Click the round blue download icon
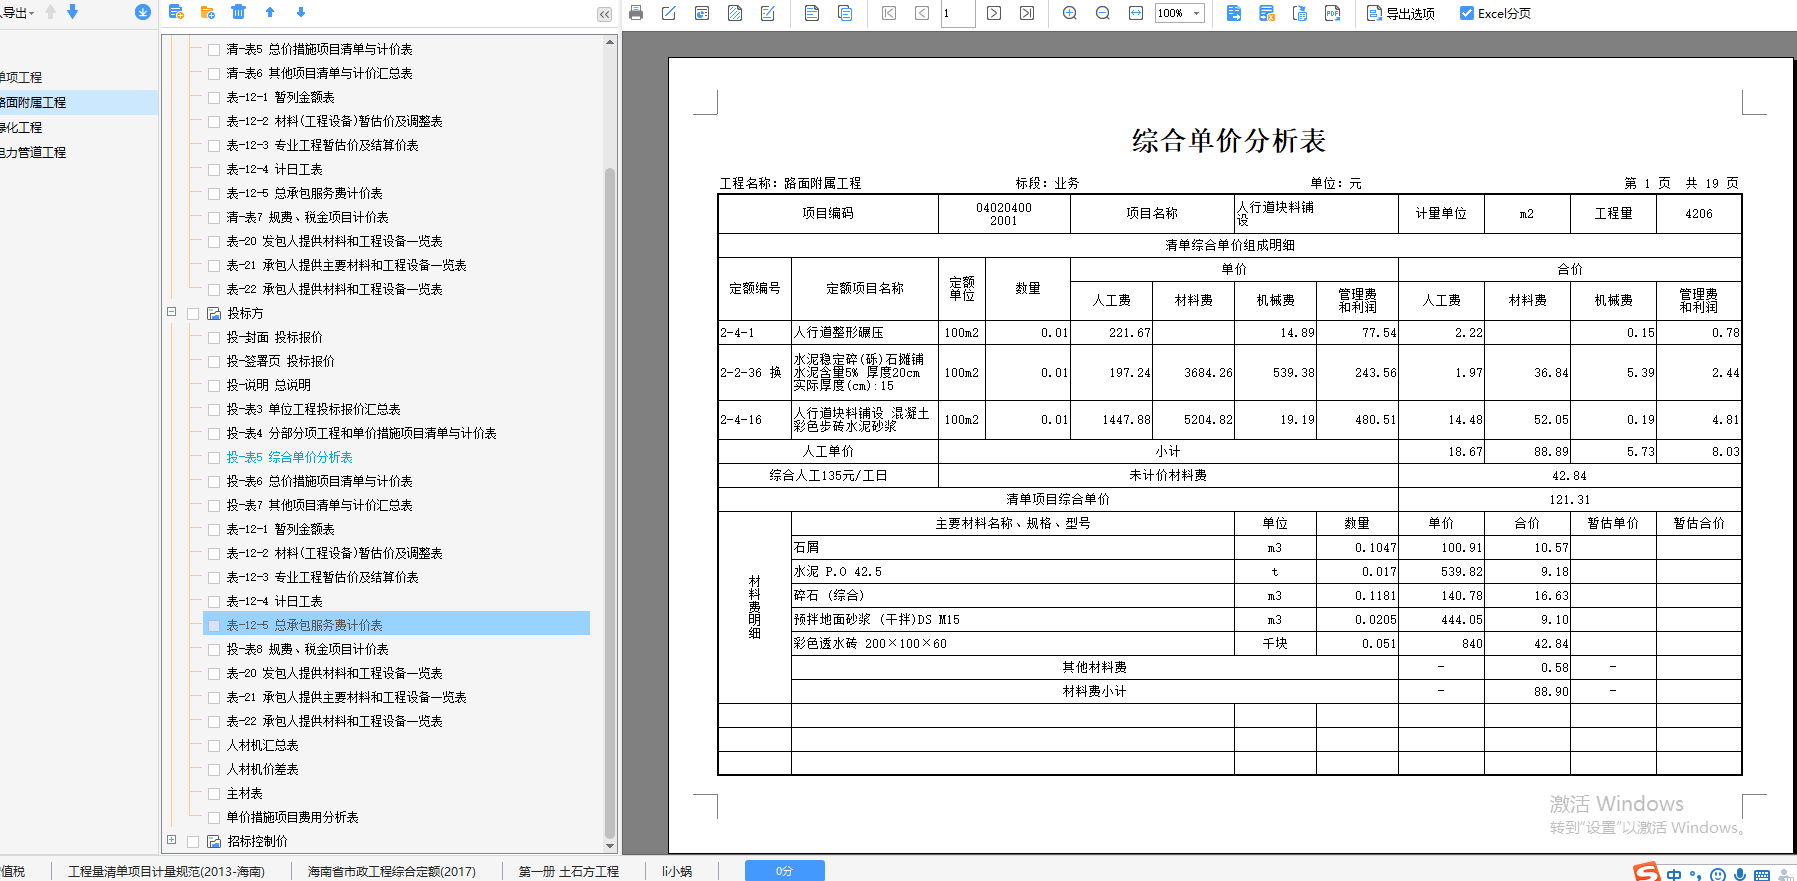 point(142,12)
